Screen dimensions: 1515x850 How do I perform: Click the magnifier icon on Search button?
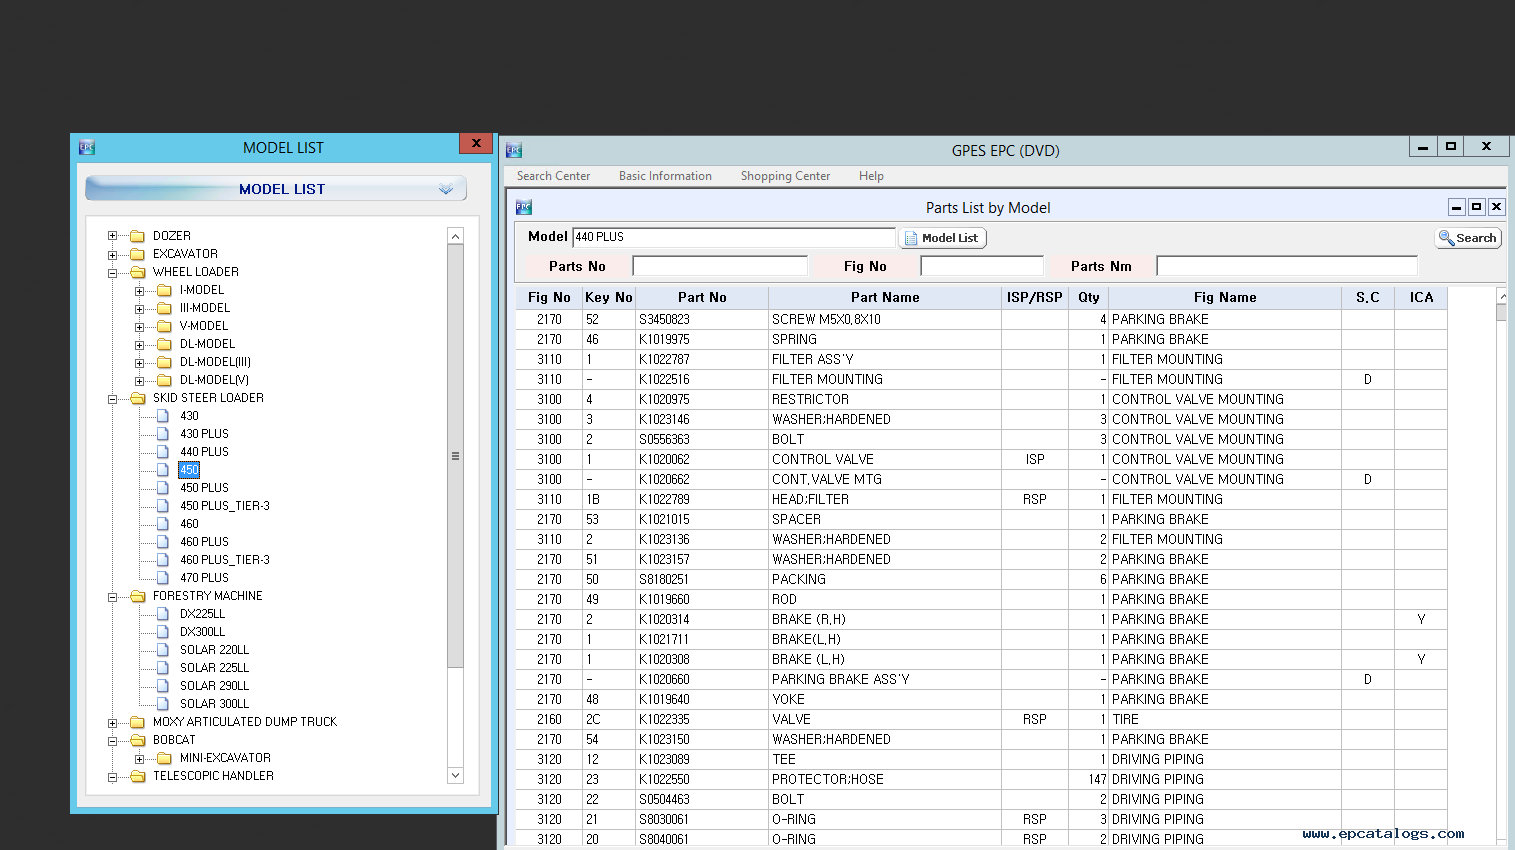(1446, 238)
